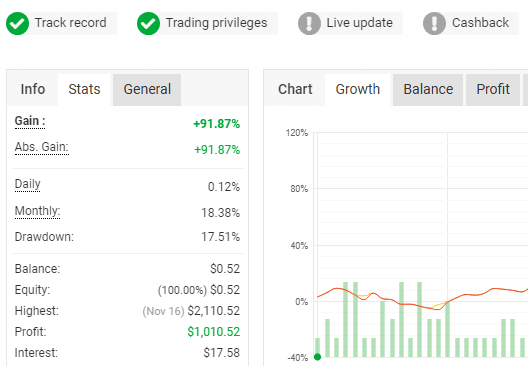Click the green Trading privileges checkmark icon
The image size is (528, 366).
pos(148,23)
